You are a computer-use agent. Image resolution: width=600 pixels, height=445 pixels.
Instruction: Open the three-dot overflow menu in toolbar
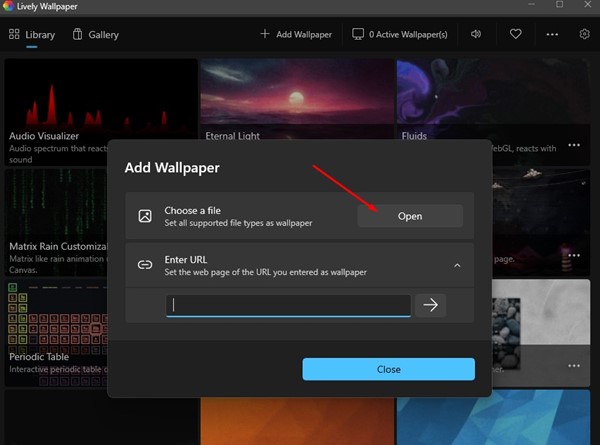[x=552, y=34]
